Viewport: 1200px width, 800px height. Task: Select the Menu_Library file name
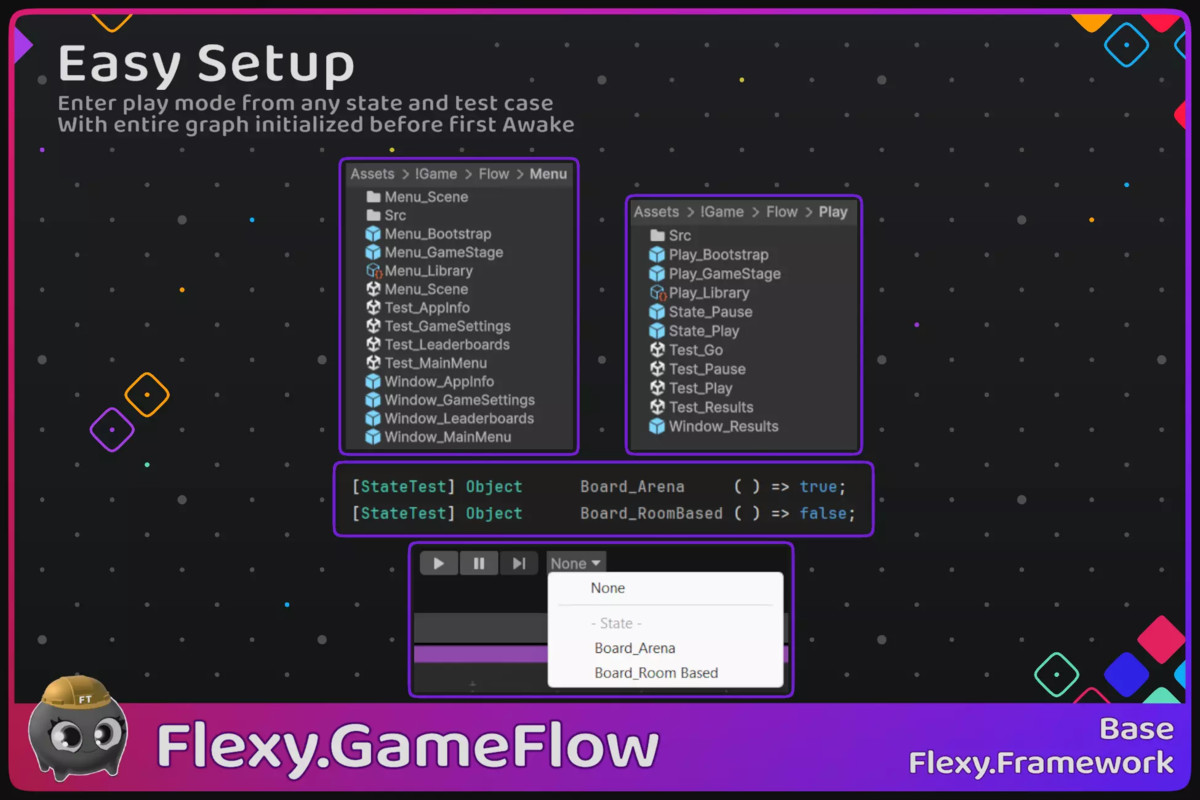(429, 271)
